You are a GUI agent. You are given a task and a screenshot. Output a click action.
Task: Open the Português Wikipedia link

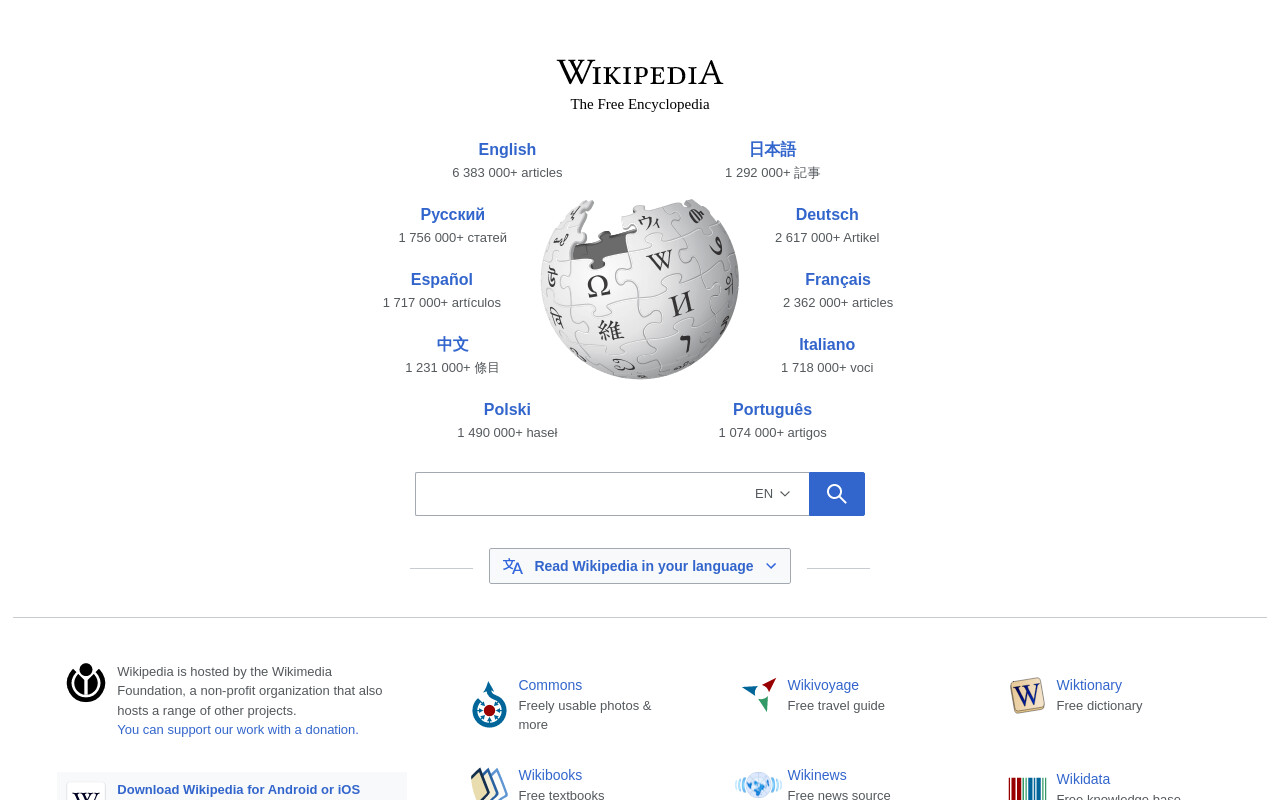(772, 410)
